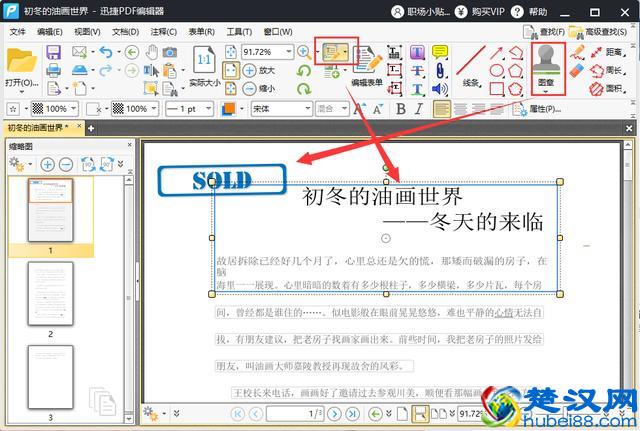
Task: Rotate page counterclockwise with green arrow
Action: (304, 71)
